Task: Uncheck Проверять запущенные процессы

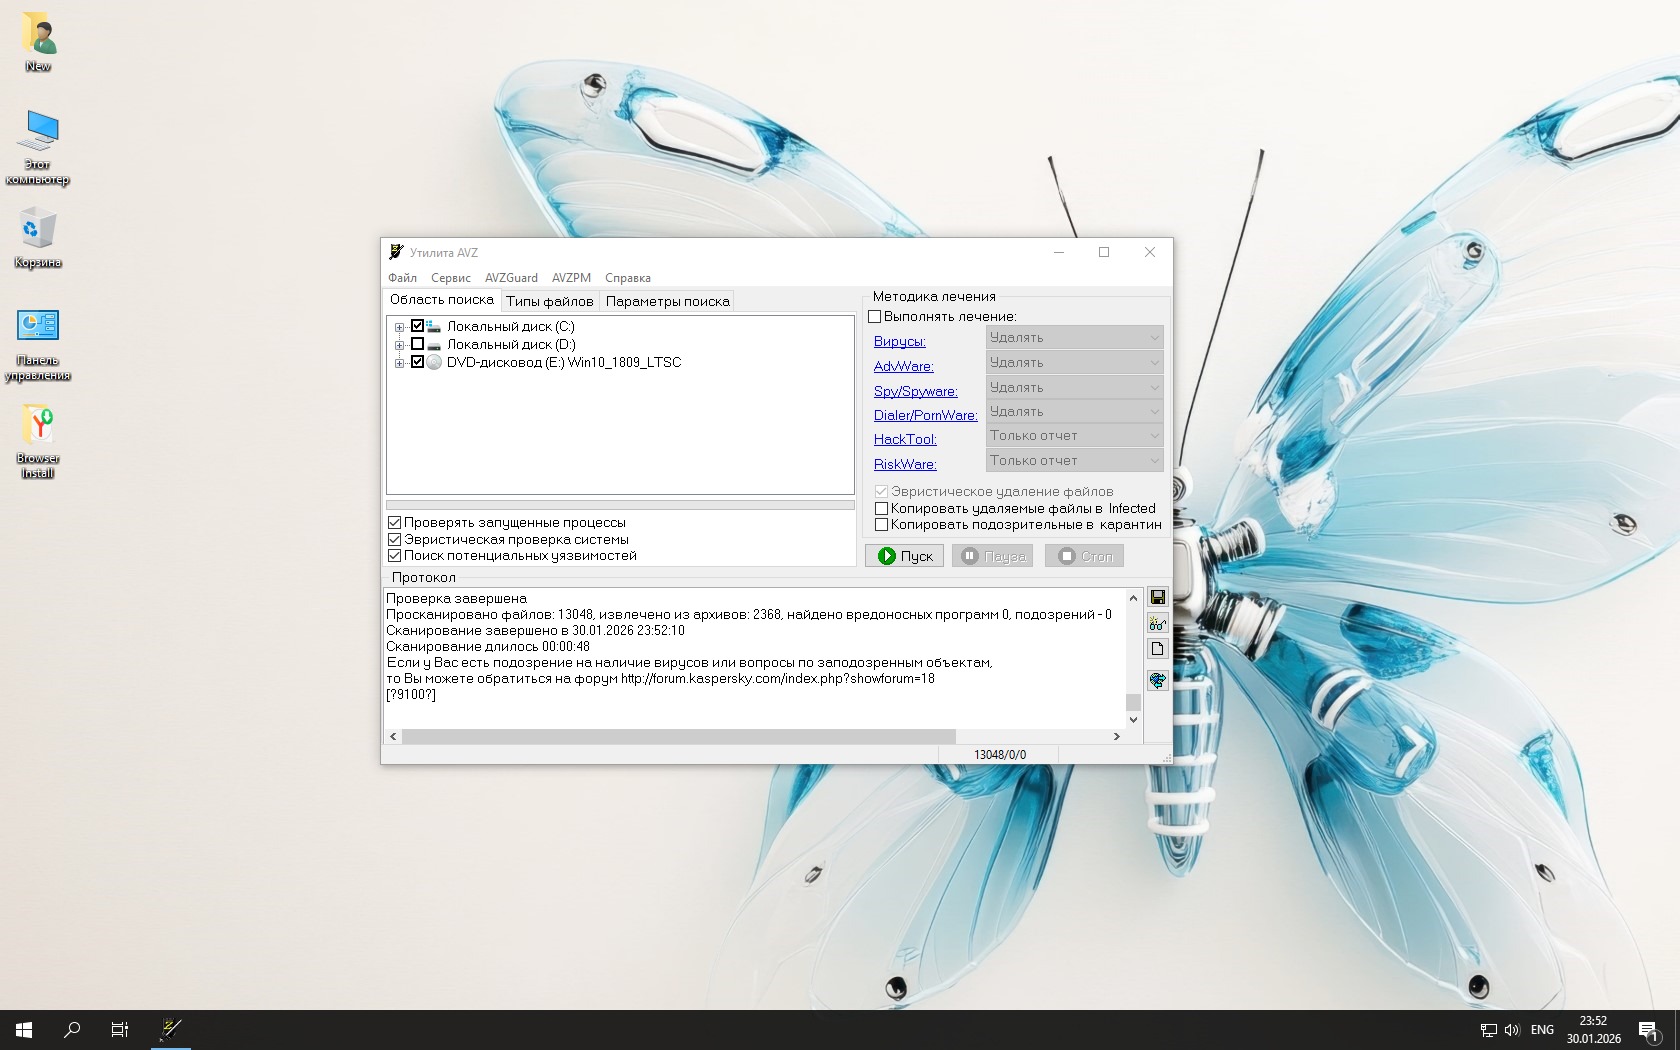Action: (395, 522)
